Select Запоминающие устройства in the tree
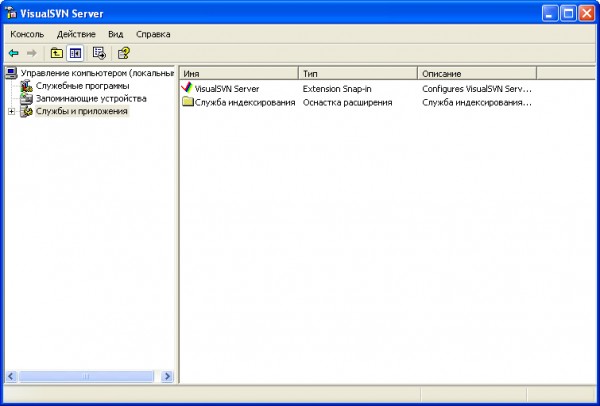This screenshot has height=406, width=600. tap(91, 99)
